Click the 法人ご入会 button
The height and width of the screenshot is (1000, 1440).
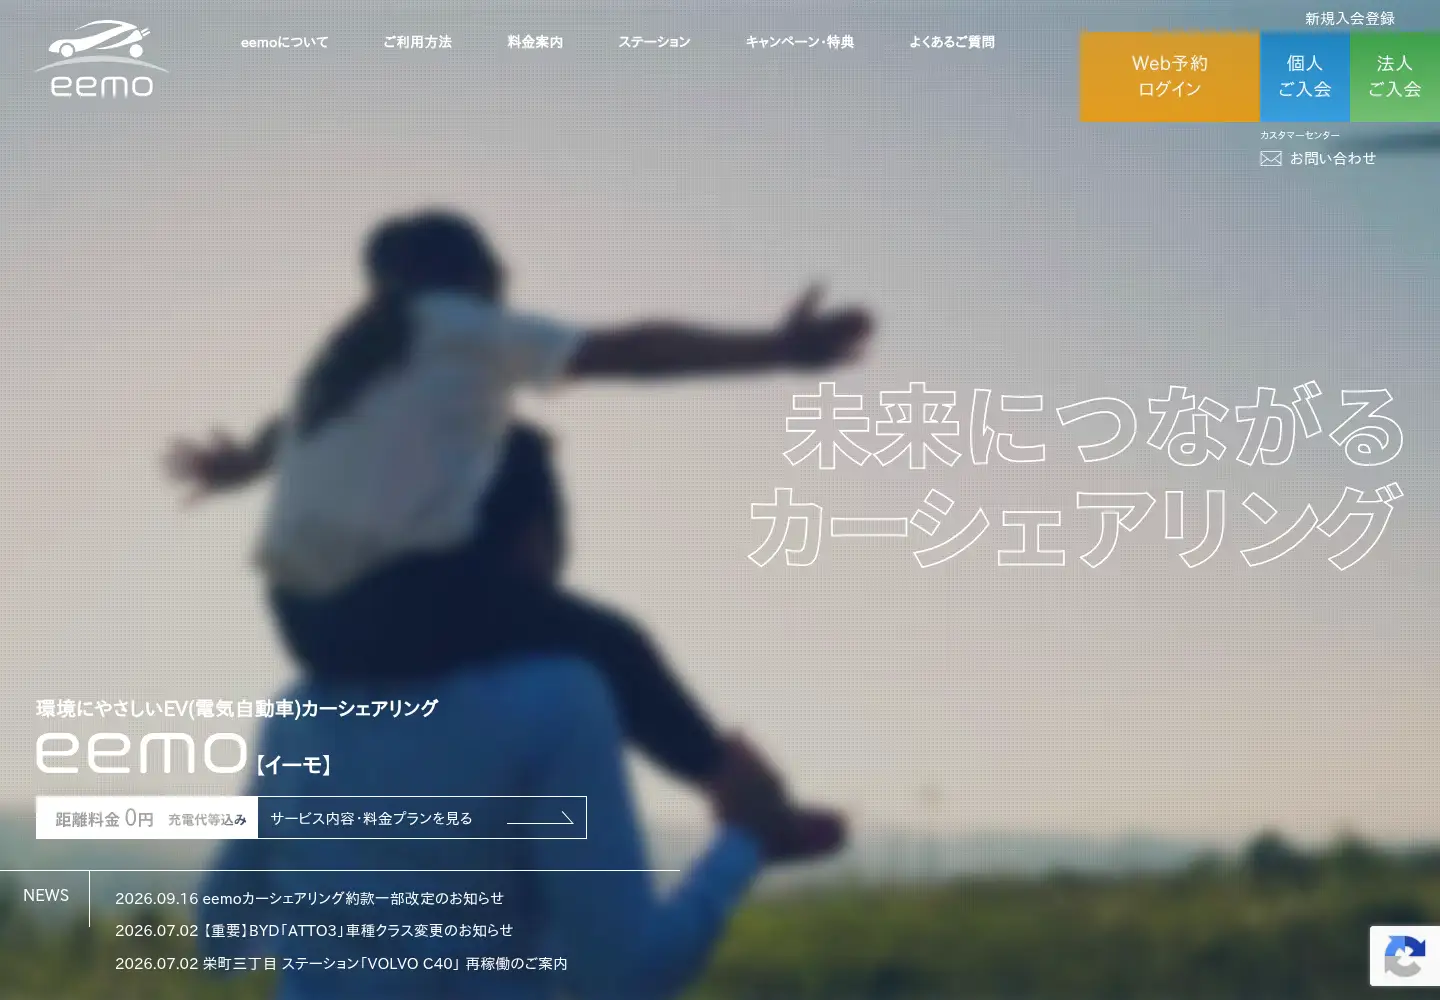click(x=1395, y=77)
